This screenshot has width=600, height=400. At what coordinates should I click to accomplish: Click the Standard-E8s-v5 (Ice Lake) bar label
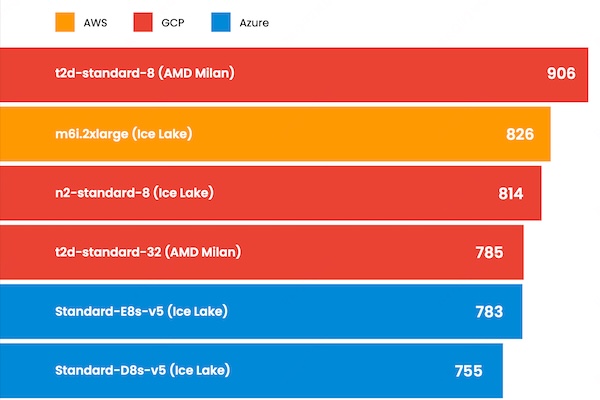[x=142, y=311]
